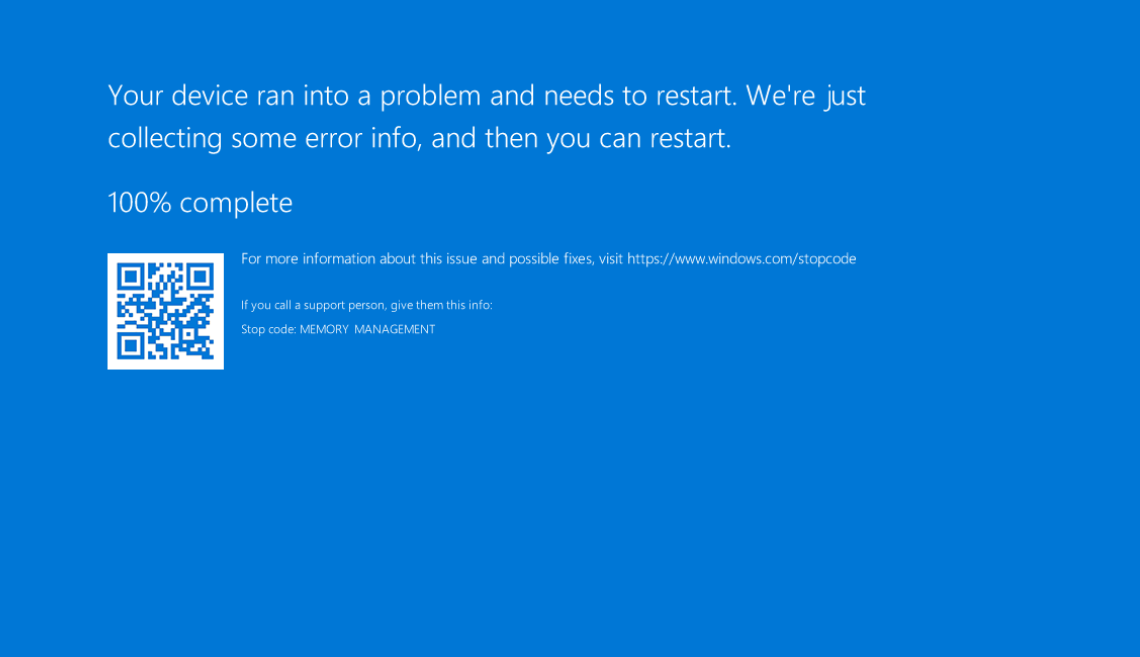This screenshot has height=657, width=1140.
Task: Open the windows.com/stopcode link
Action: pyautogui.click(x=741, y=259)
